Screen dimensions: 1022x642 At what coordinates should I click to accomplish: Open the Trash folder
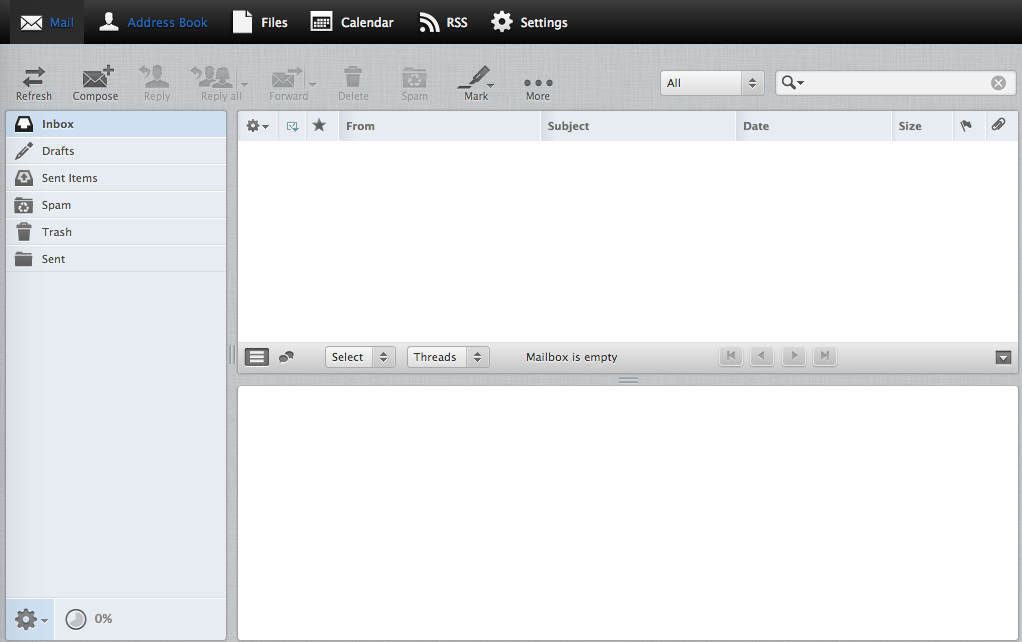56,232
